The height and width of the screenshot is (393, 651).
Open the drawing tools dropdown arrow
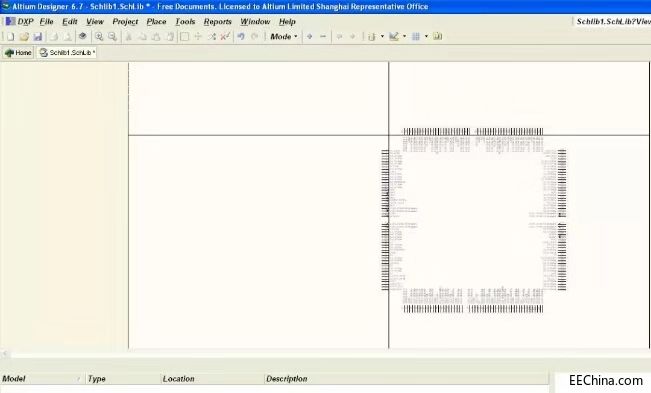(404, 37)
